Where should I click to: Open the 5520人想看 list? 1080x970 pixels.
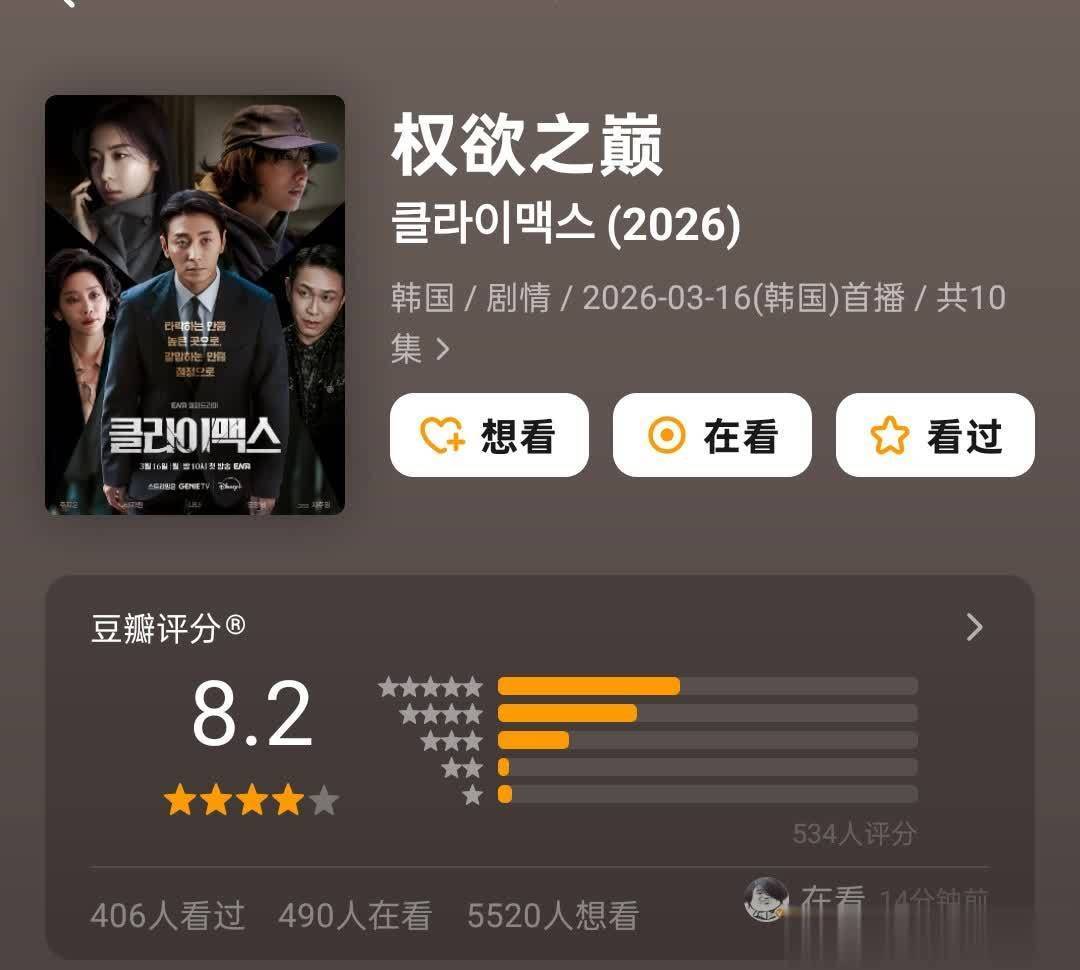[x=552, y=916]
